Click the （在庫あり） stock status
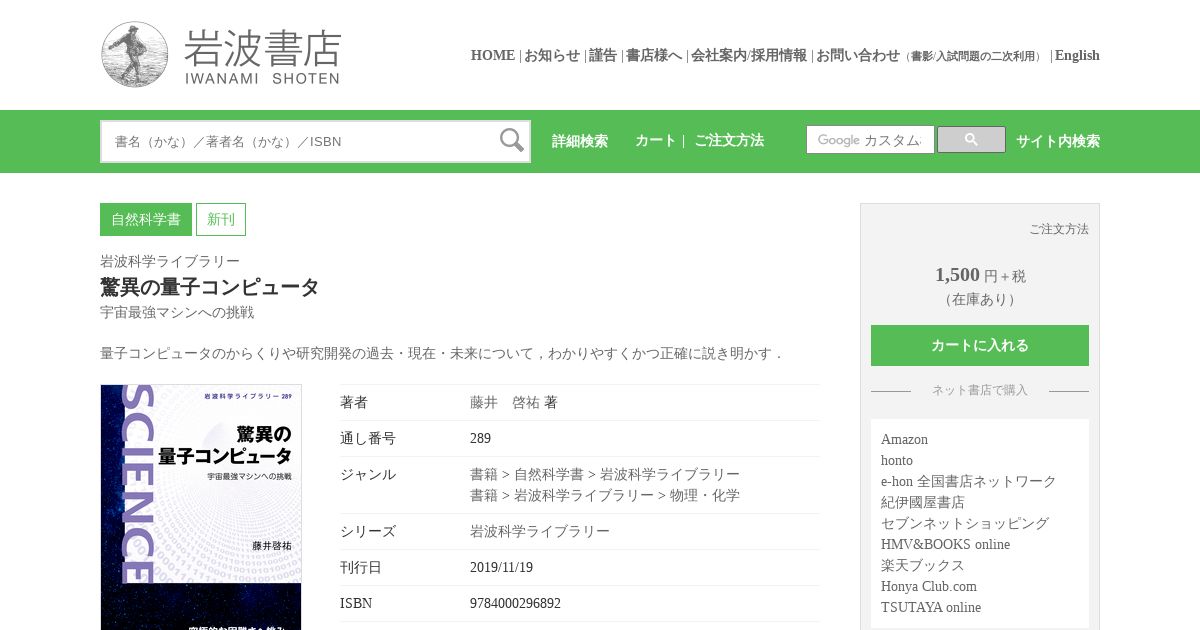This screenshot has width=1200, height=630. click(x=980, y=299)
